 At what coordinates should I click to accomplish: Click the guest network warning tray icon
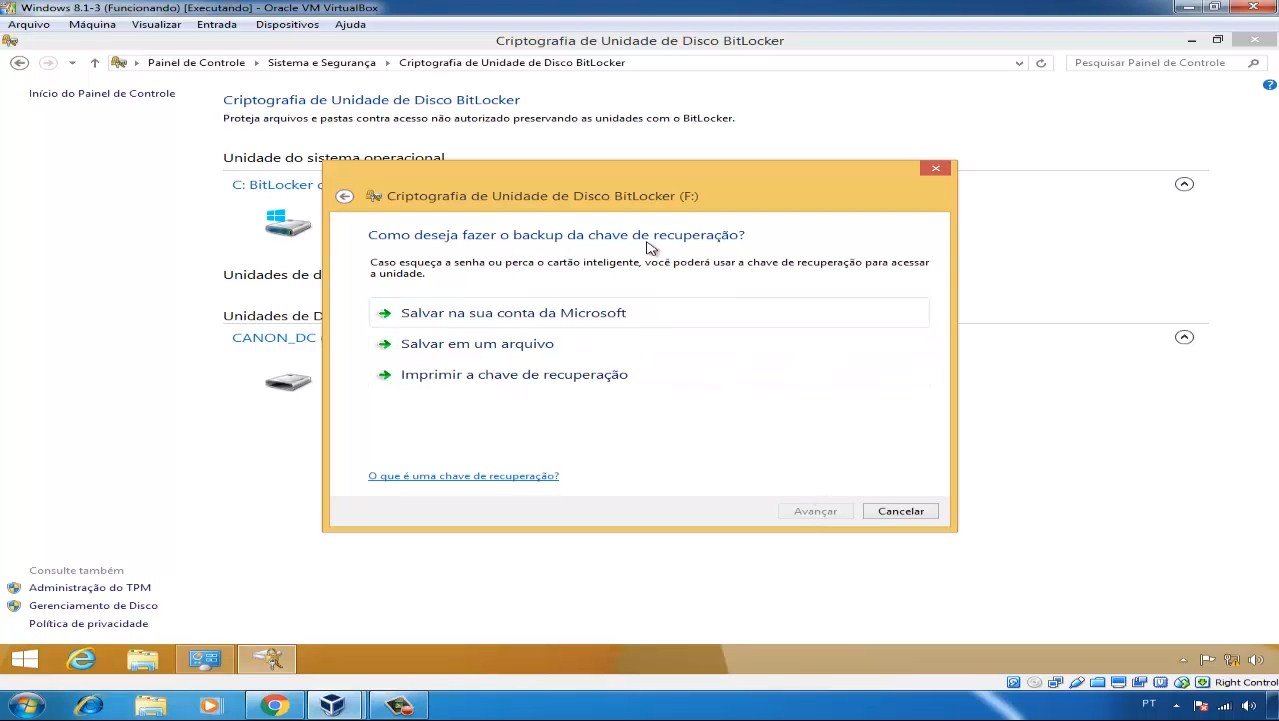point(1231,660)
